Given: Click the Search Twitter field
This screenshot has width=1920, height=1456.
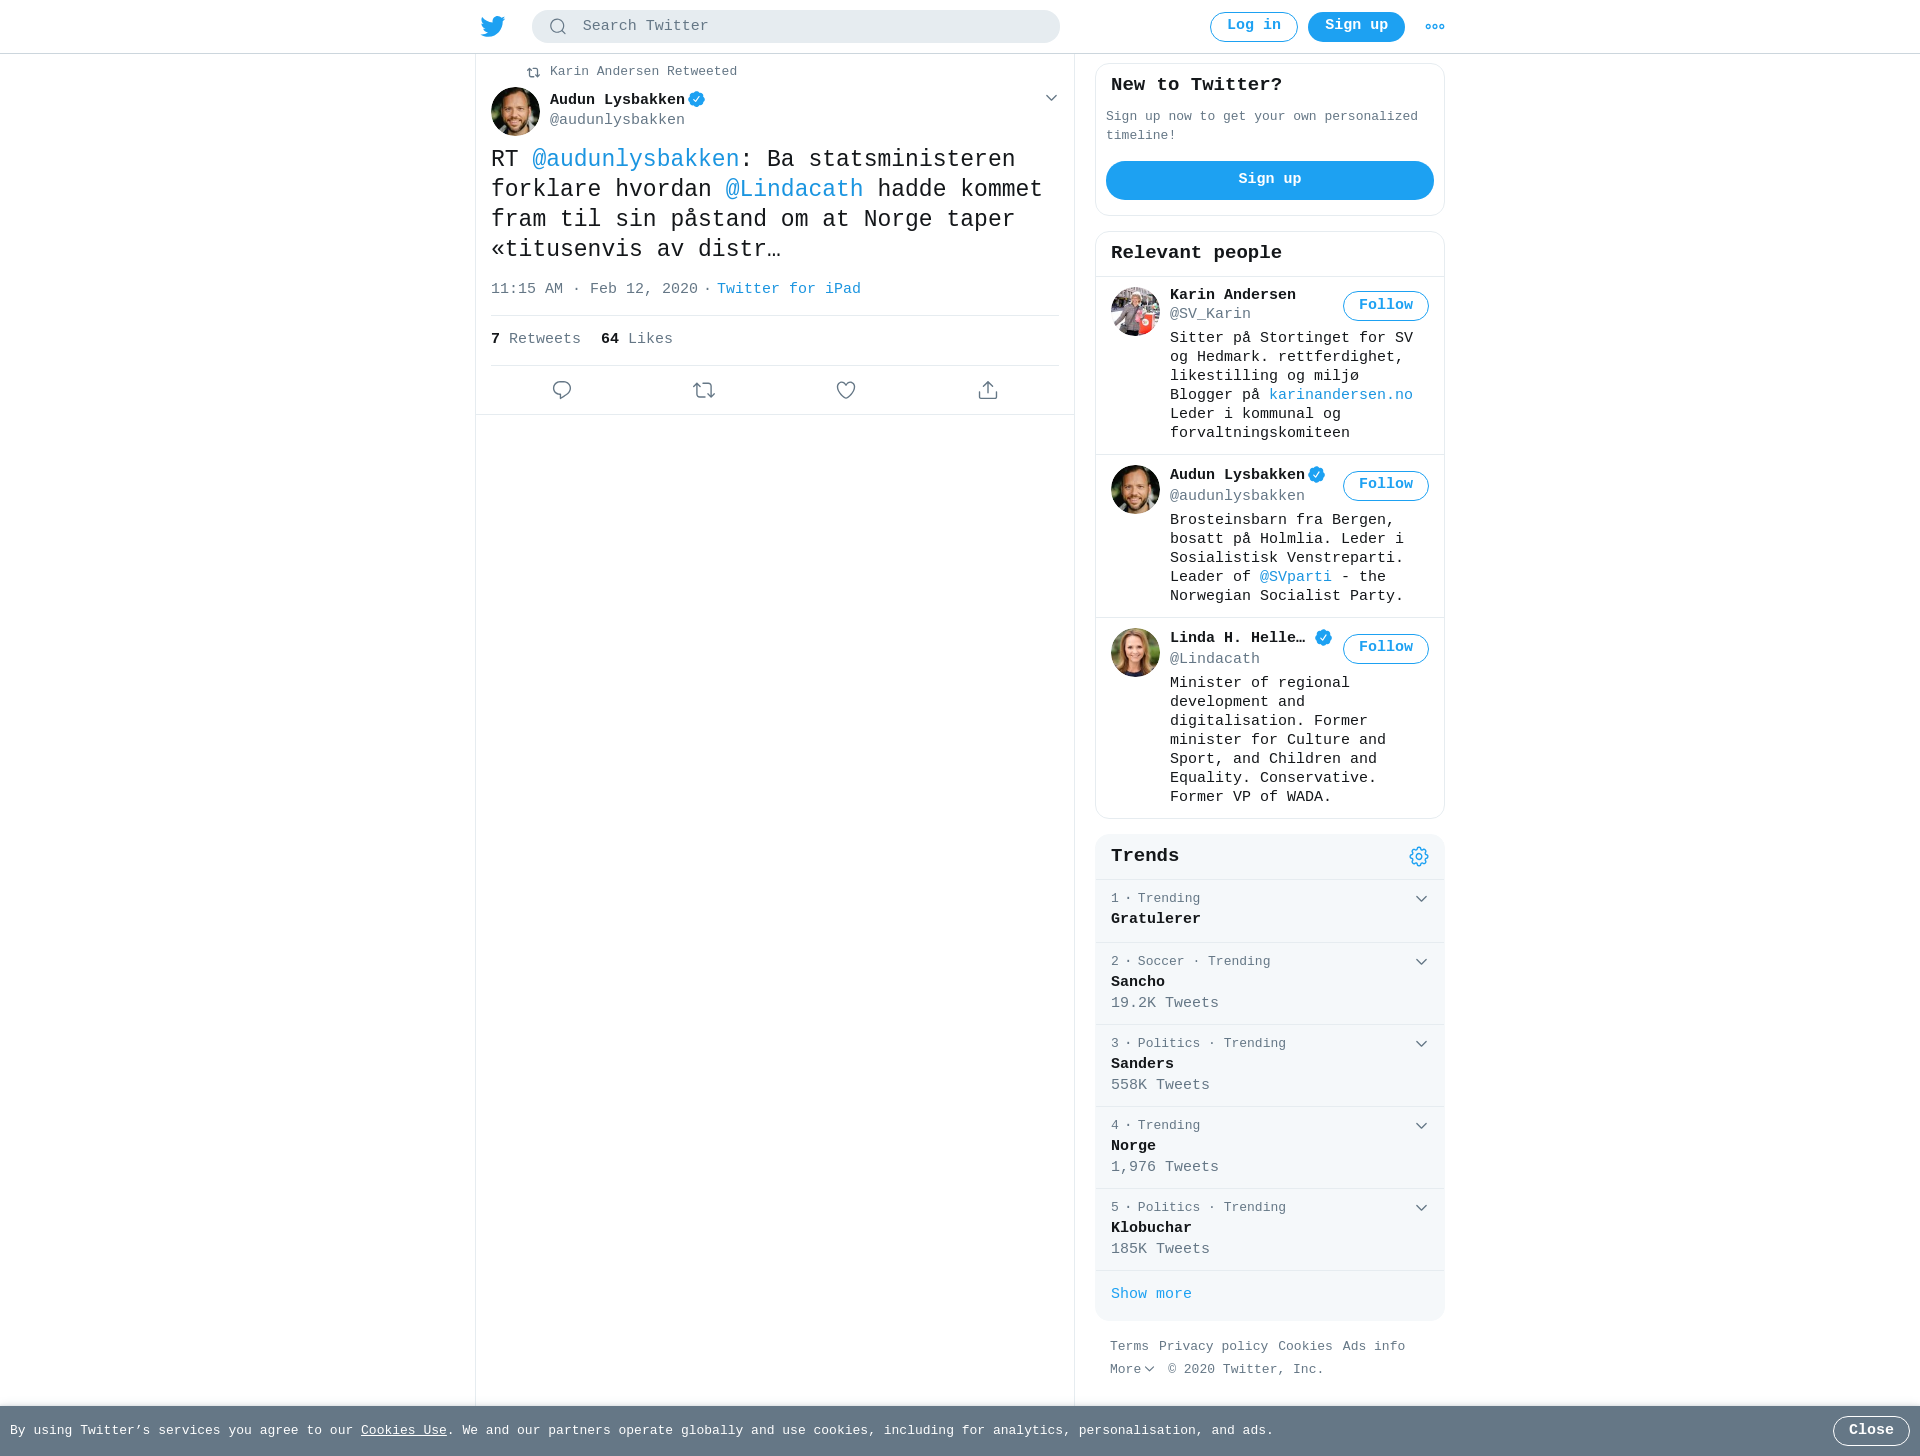Looking at the screenshot, I should [x=796, y=27].
